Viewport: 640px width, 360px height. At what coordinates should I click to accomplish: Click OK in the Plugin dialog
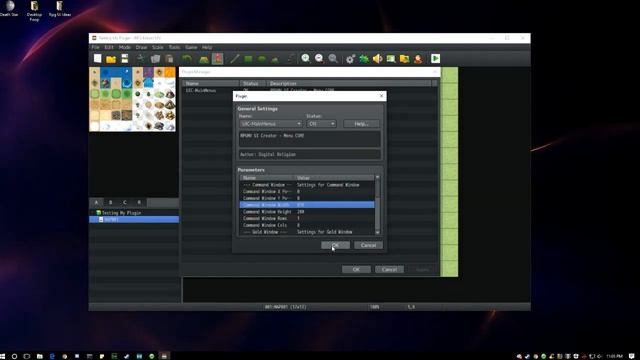coord(335,245)
